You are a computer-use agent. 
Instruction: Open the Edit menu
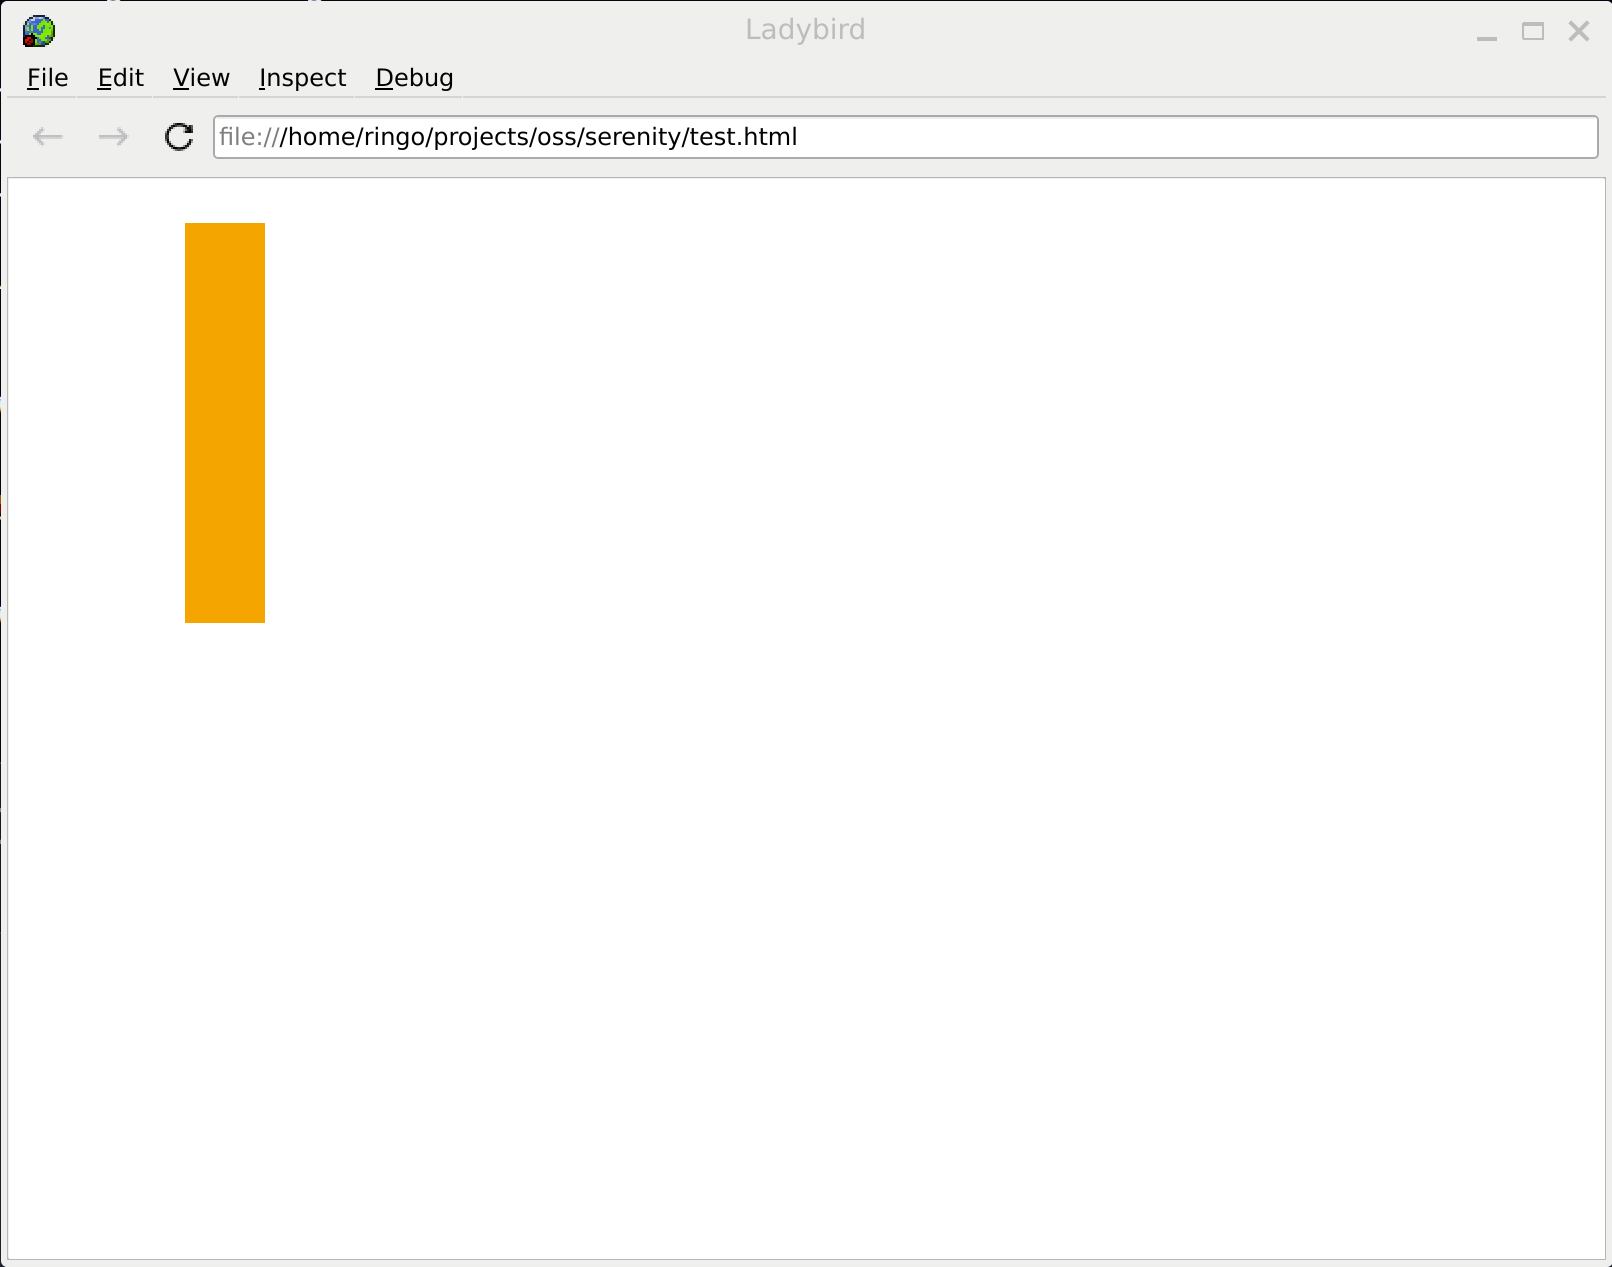[119, 78]
